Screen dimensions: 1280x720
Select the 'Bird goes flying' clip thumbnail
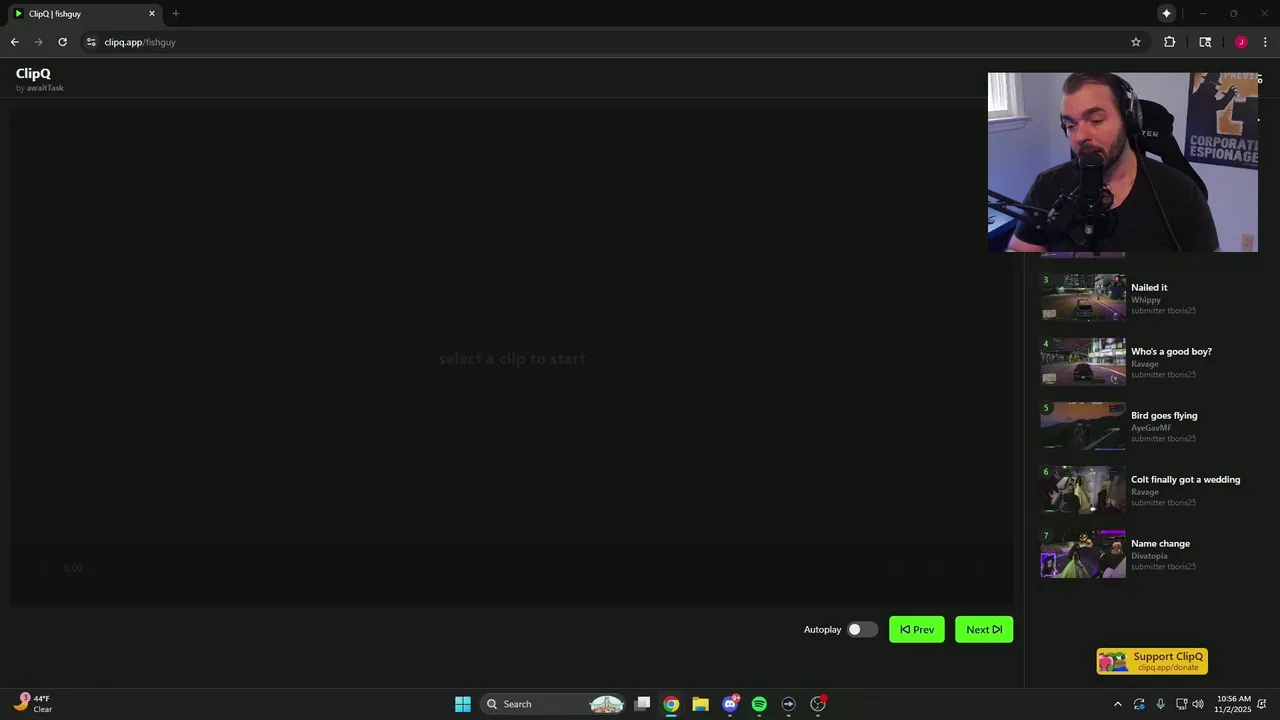pos(1083,426)
